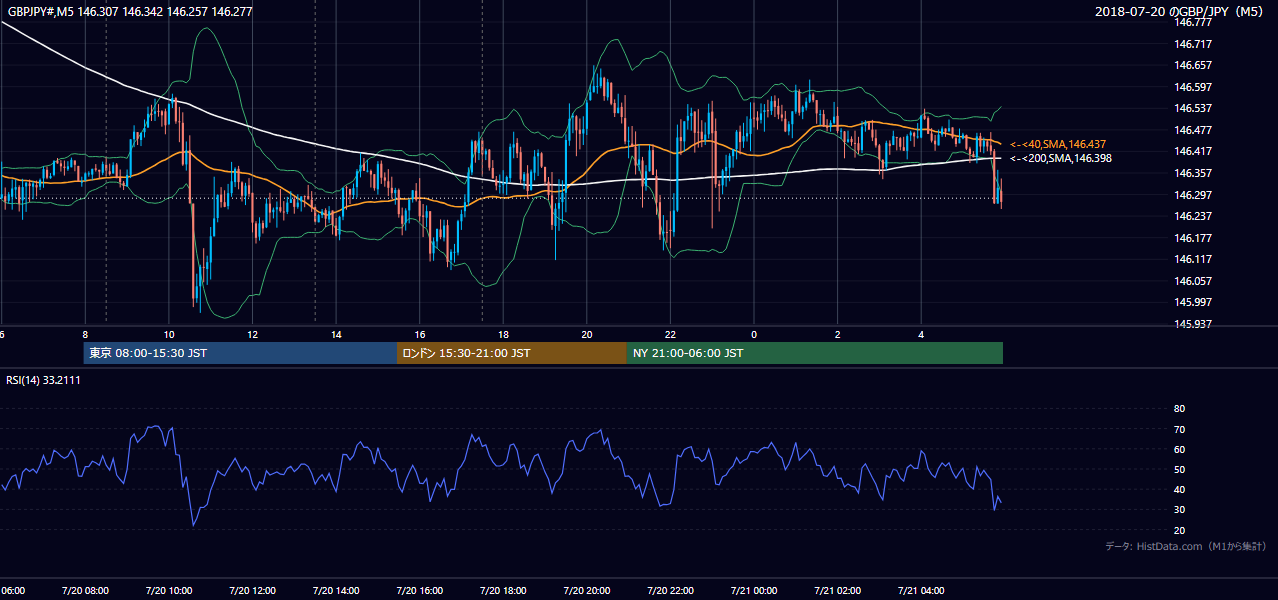The image size is (1278, 600).
Task: Click hour label 0 under the price chart
Action: 754,335
